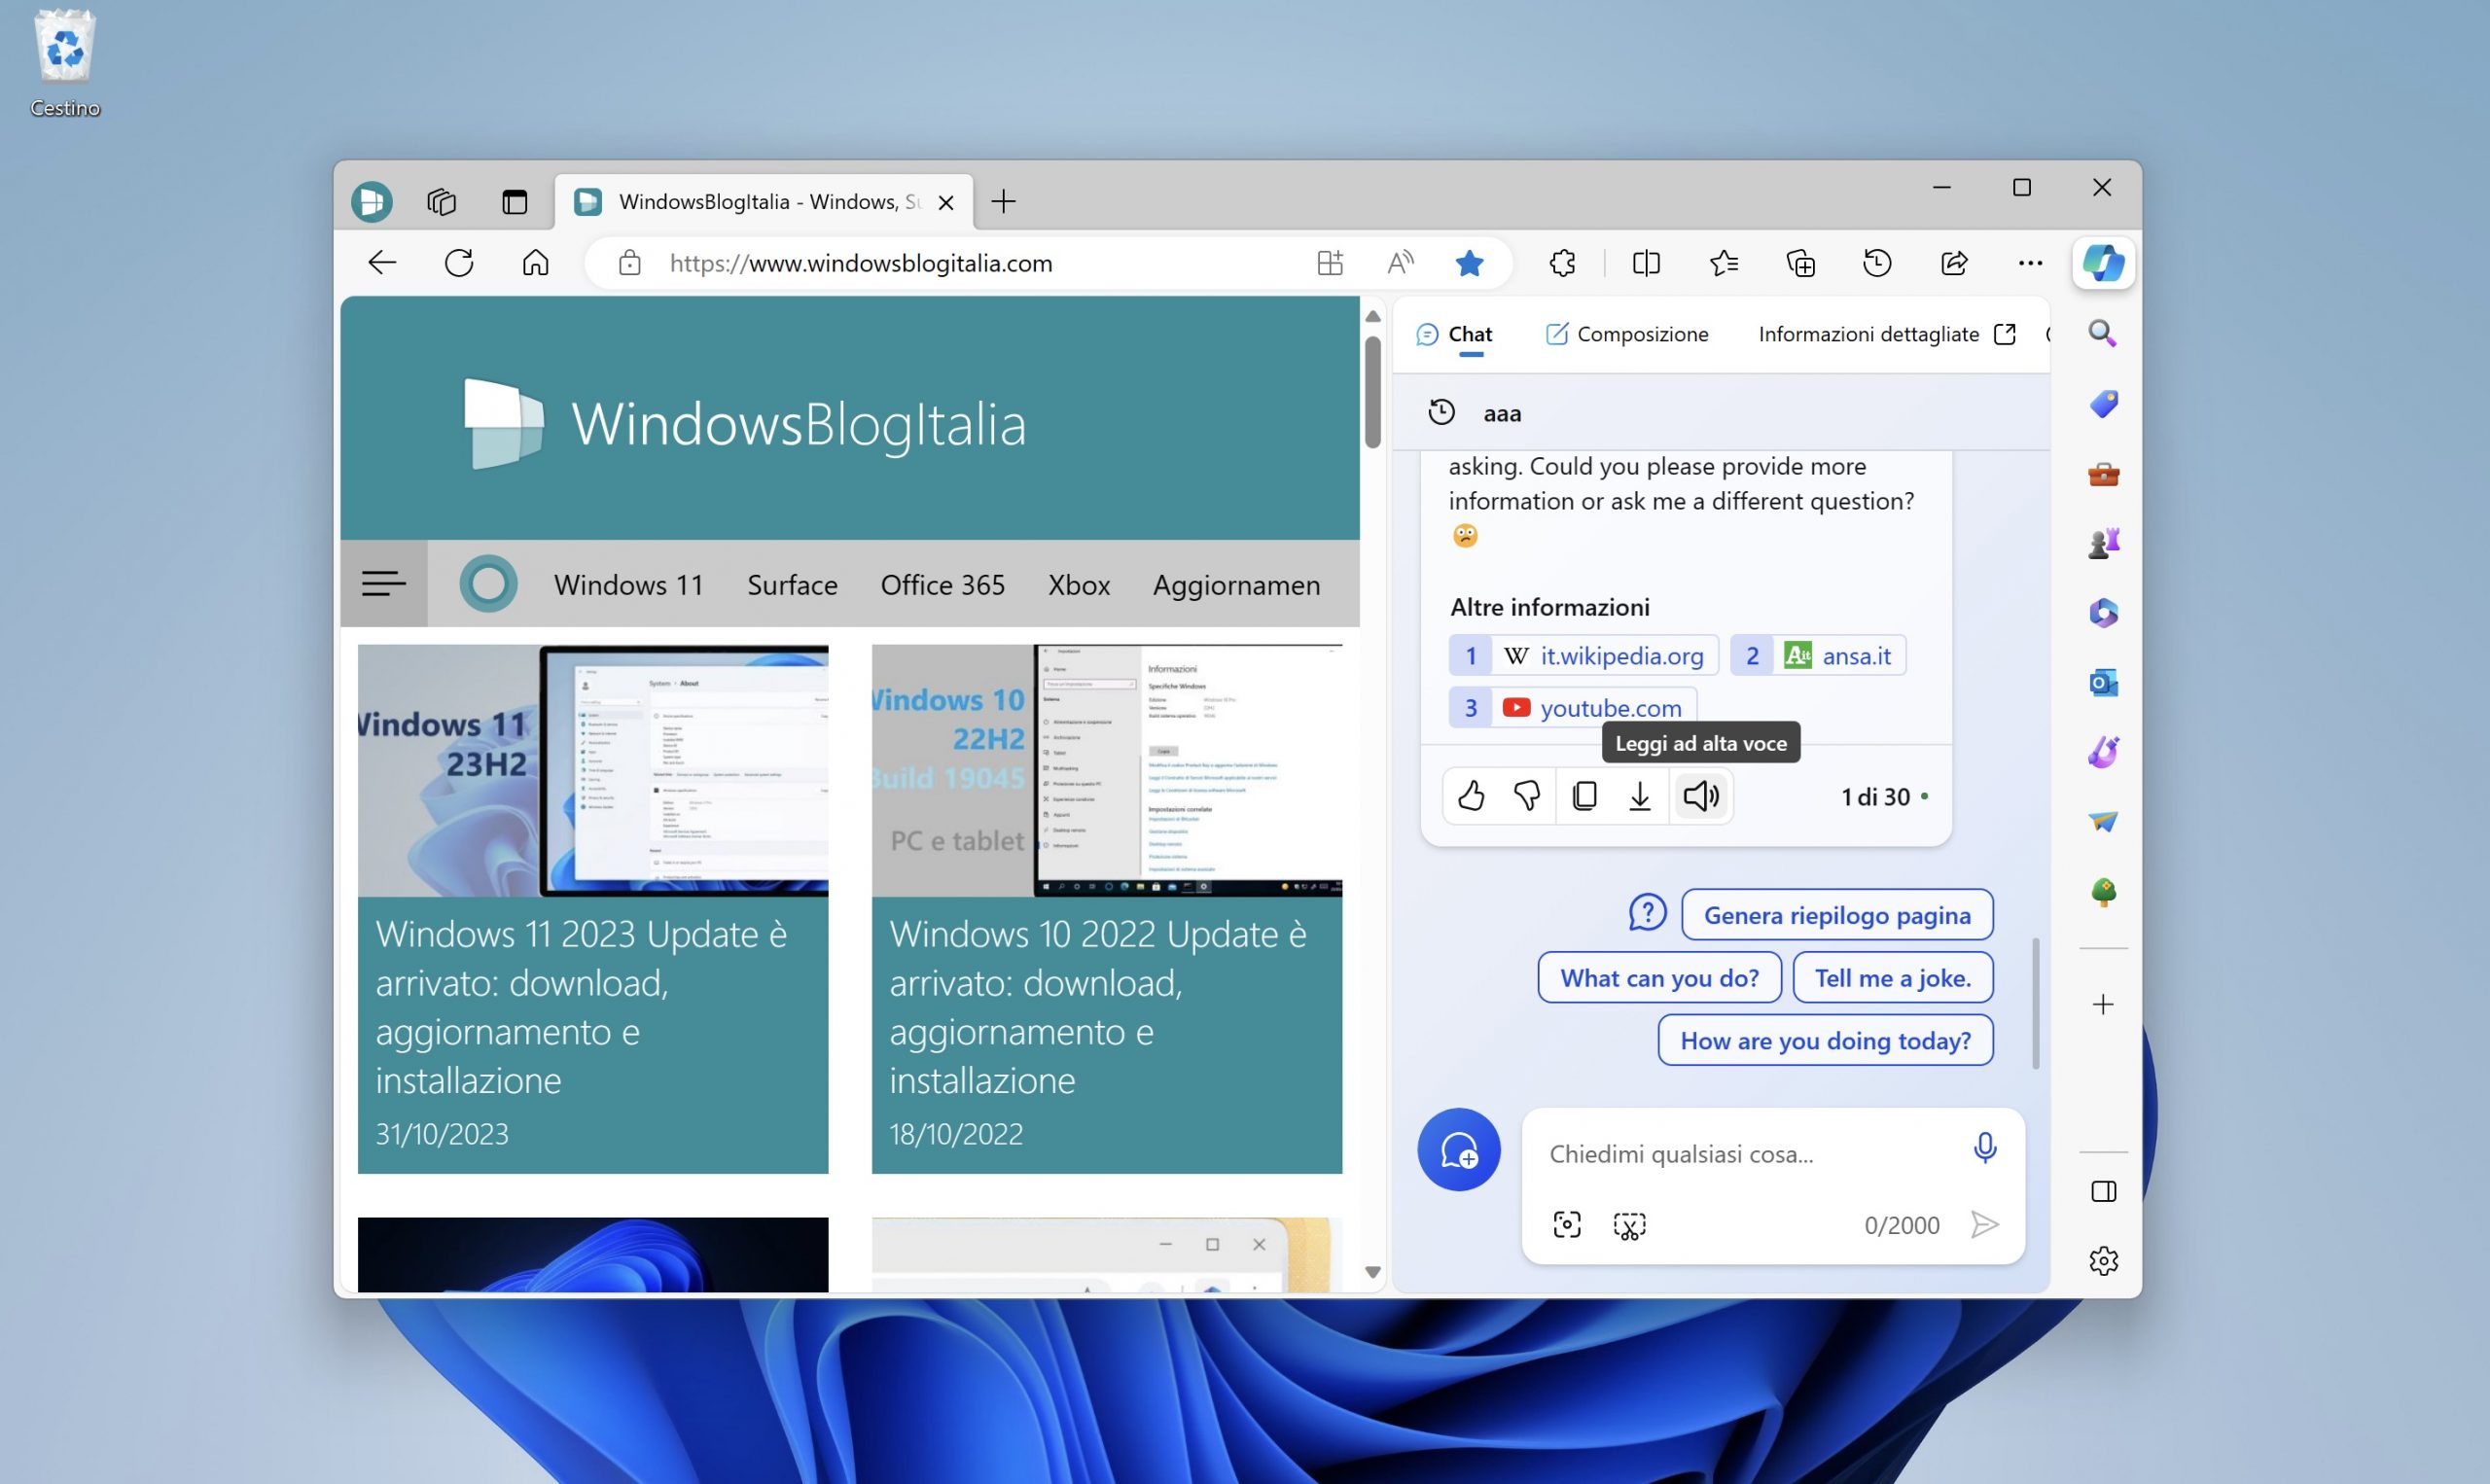Open the youtube.com source link
This screenshot has width=2490, height=1484.
point(1573,708)
